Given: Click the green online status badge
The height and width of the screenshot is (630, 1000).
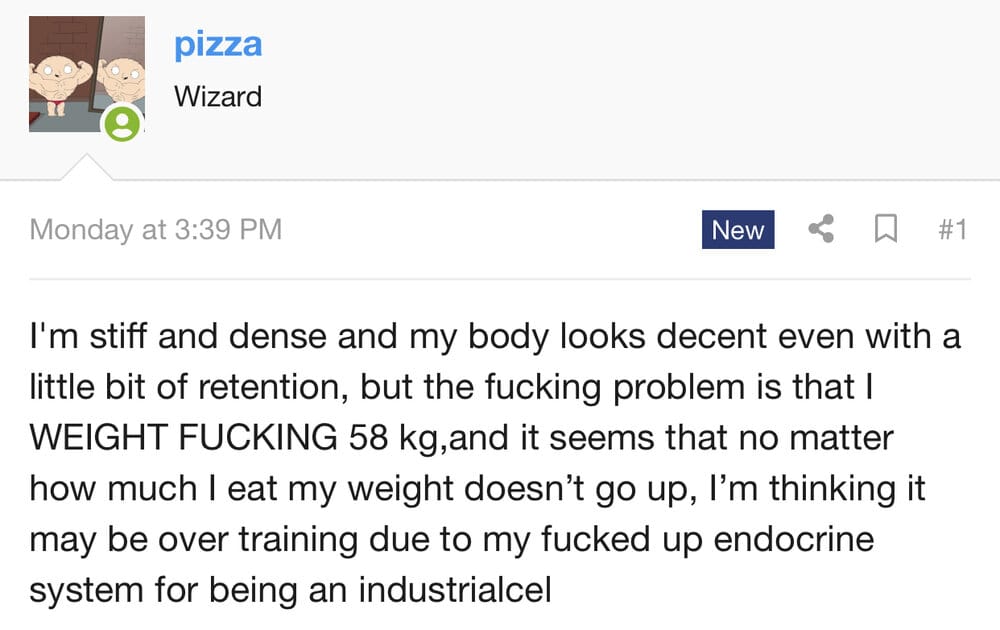Looking at the screenshot, I should (122, 123).
